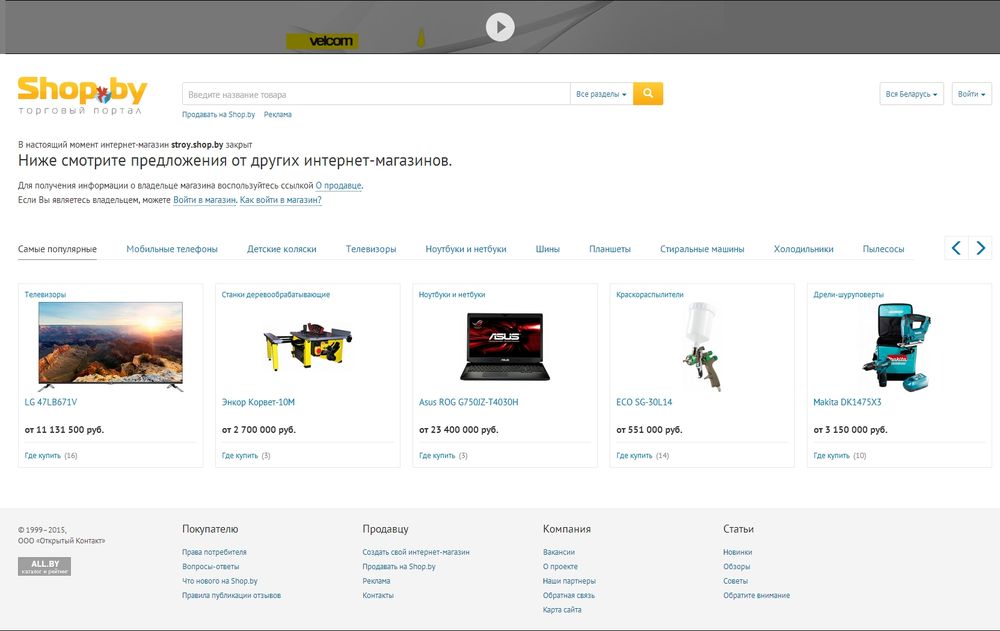This screenshot has width=1000, height=631.
Task: Click the ALL.BY catalog badge in footer
Action: click(x=45, y=567)
